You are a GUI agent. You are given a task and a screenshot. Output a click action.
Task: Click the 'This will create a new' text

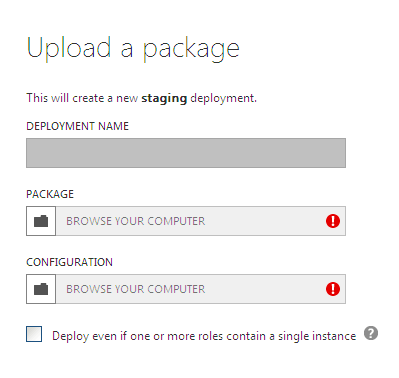[x=82, y=98]
